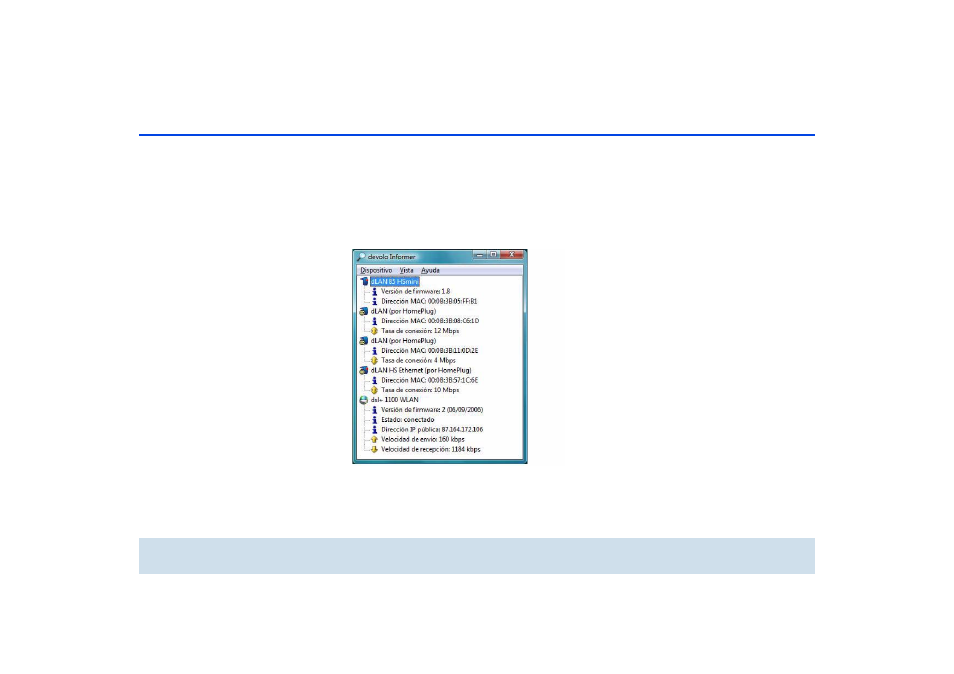Screen dimensions: 954x674
Task: Open the Ayuda menu
Action: (x=430, y=270)
